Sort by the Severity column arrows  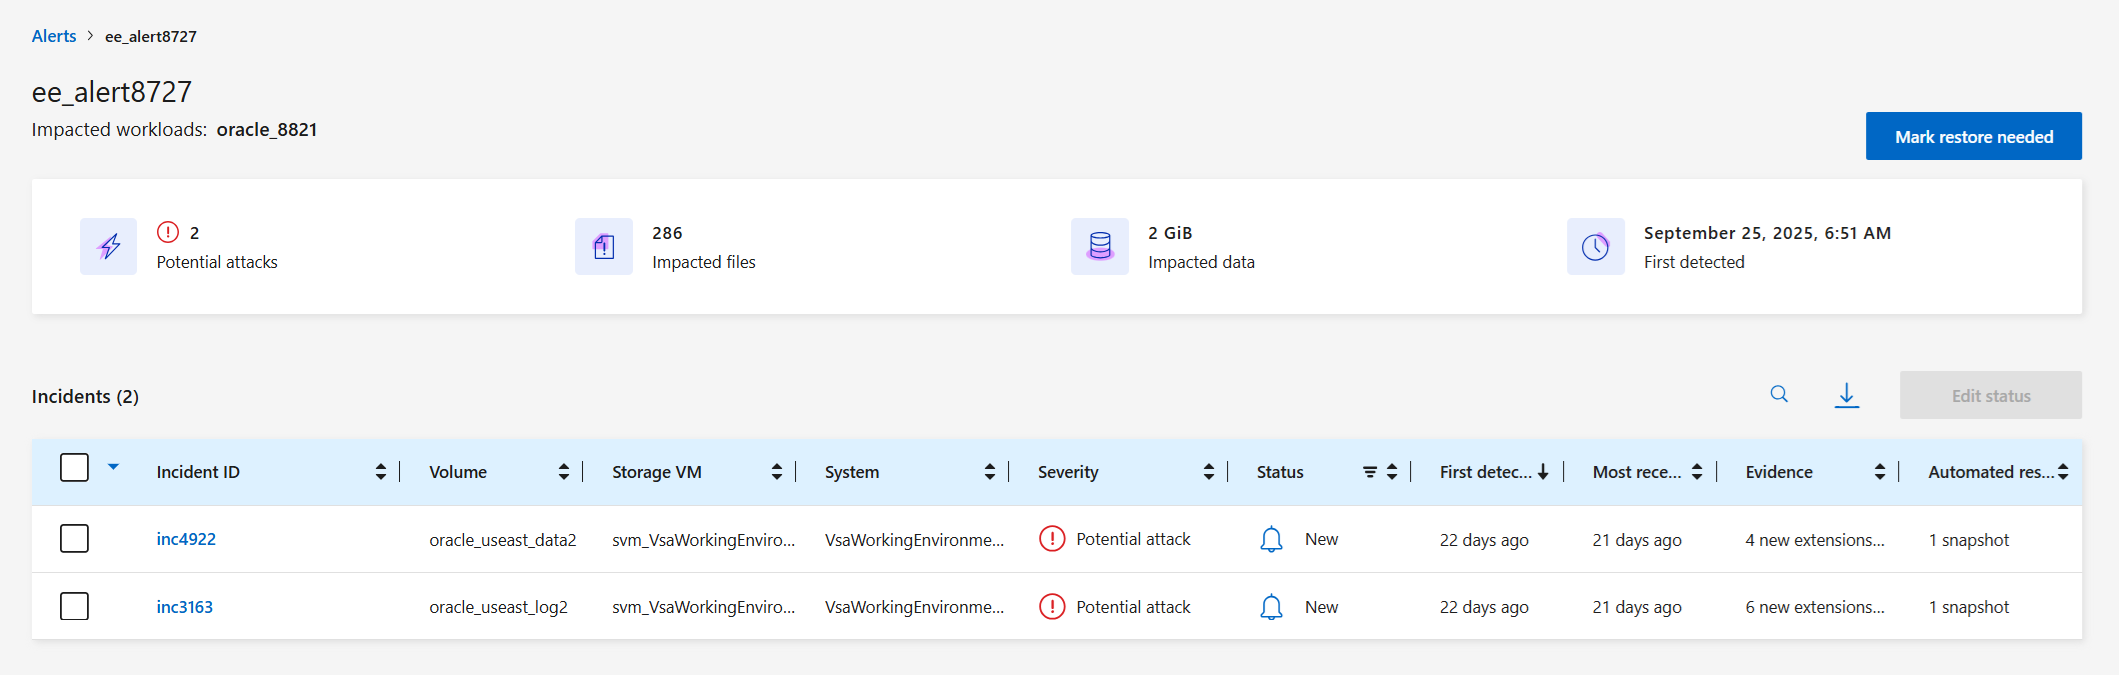[1209, 472]
